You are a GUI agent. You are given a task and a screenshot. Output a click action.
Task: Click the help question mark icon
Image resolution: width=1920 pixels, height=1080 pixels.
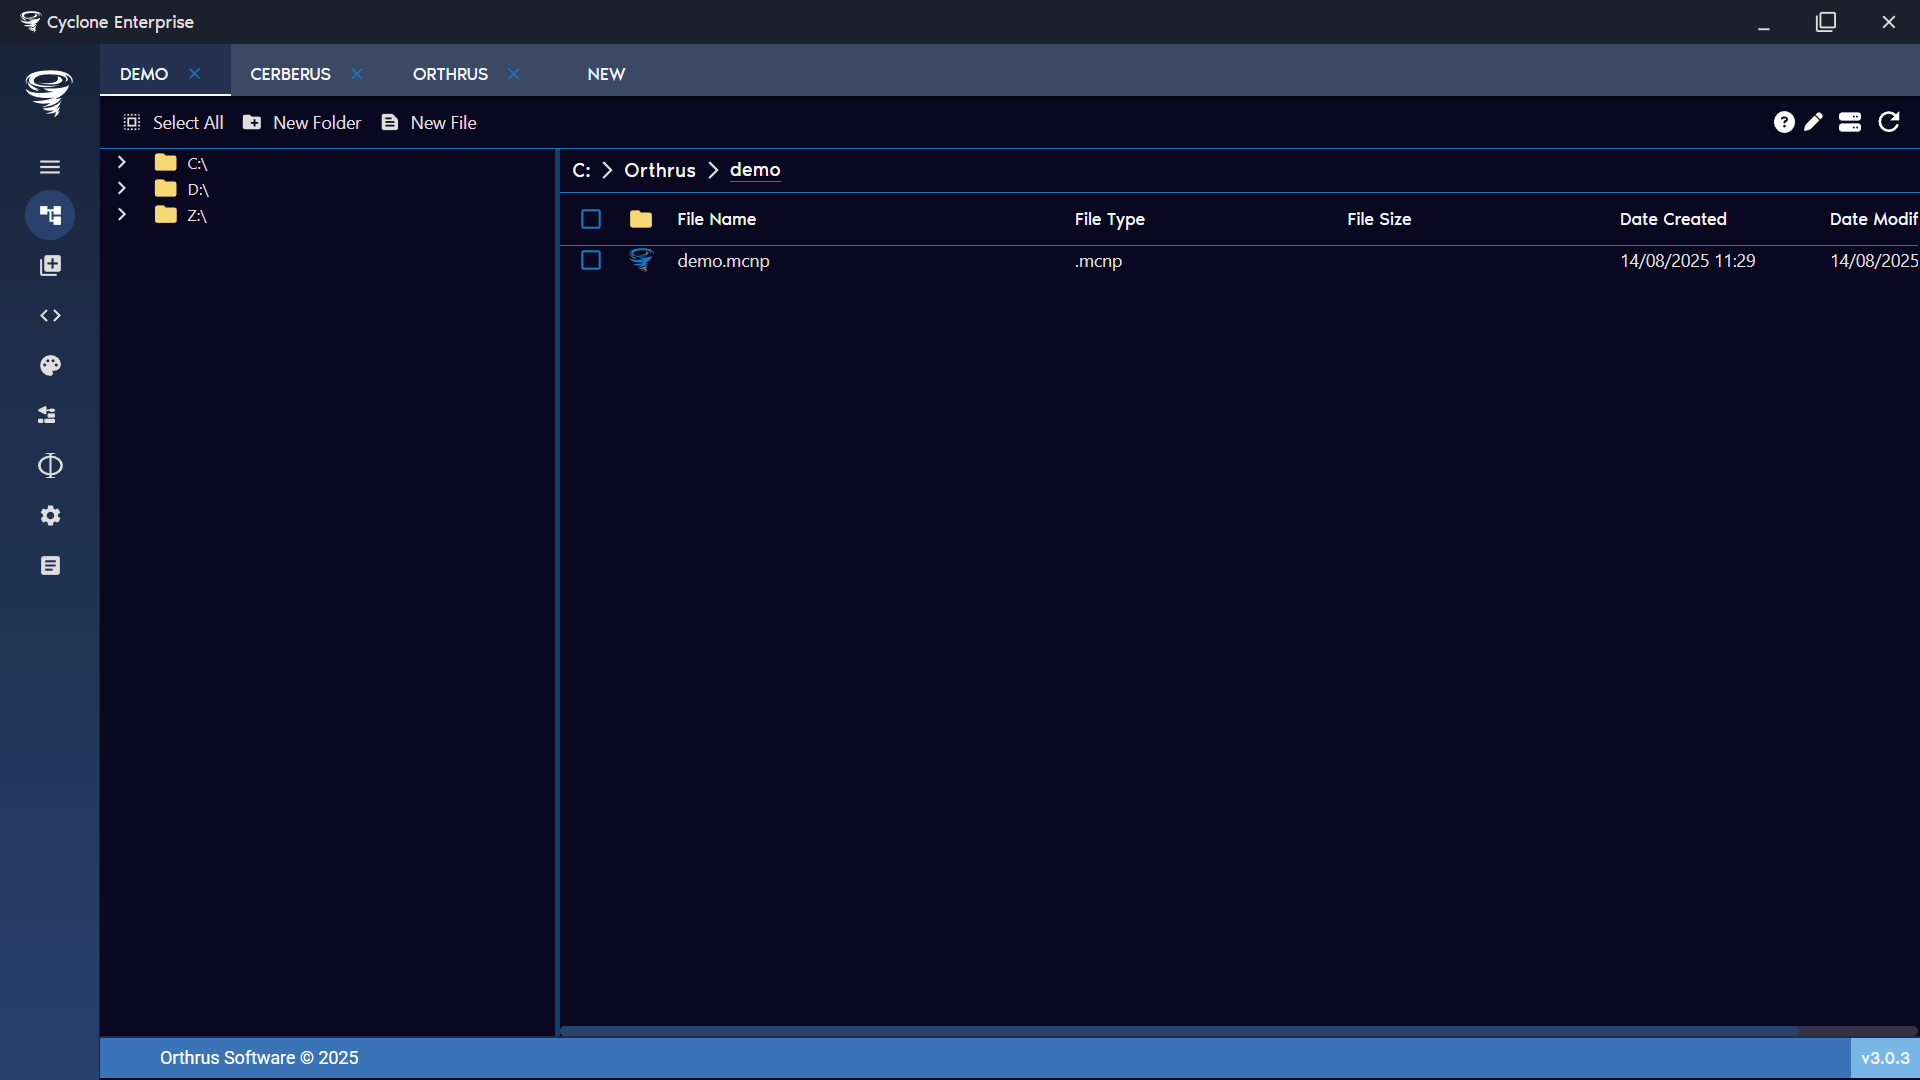(1784, 122)
